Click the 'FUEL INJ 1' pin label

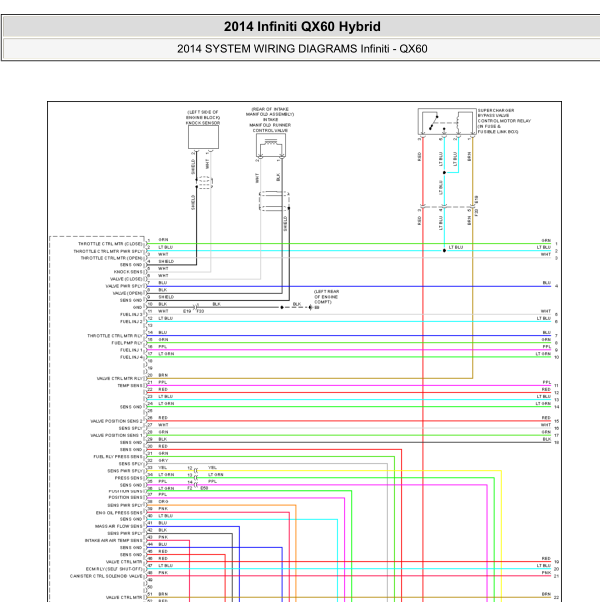[x=131, y=350]
